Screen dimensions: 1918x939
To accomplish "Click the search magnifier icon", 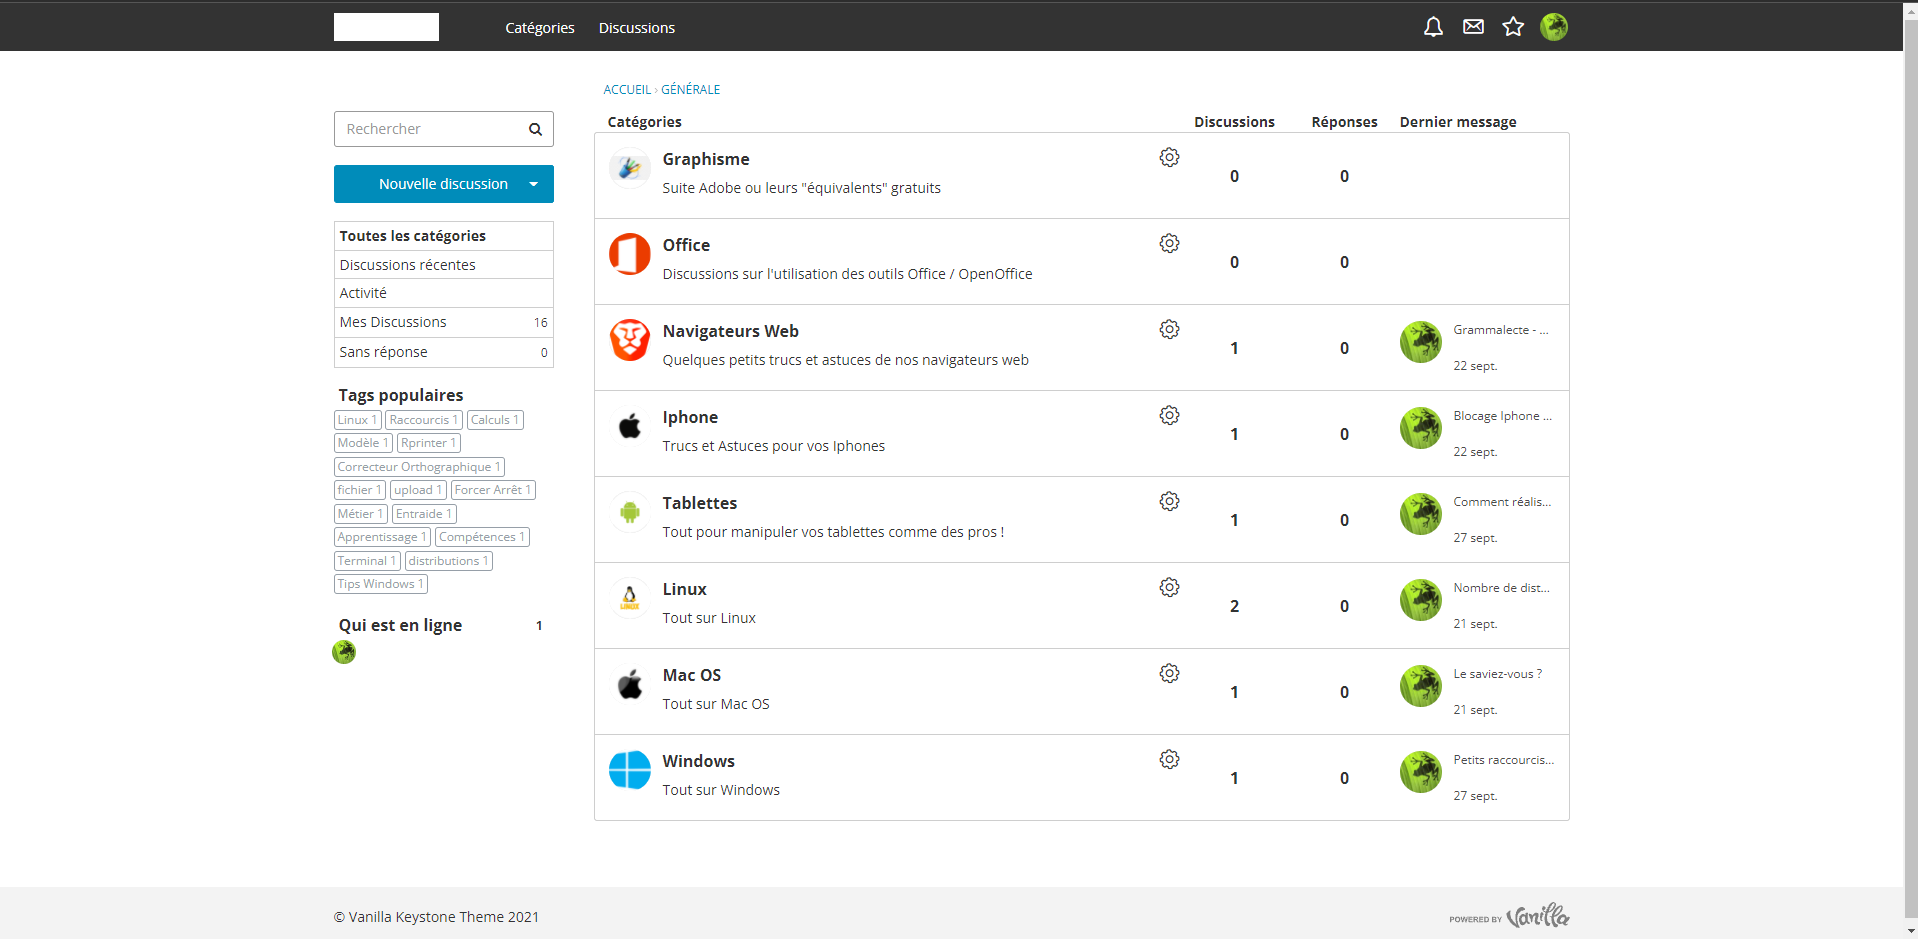I will (x=535, y=129).
